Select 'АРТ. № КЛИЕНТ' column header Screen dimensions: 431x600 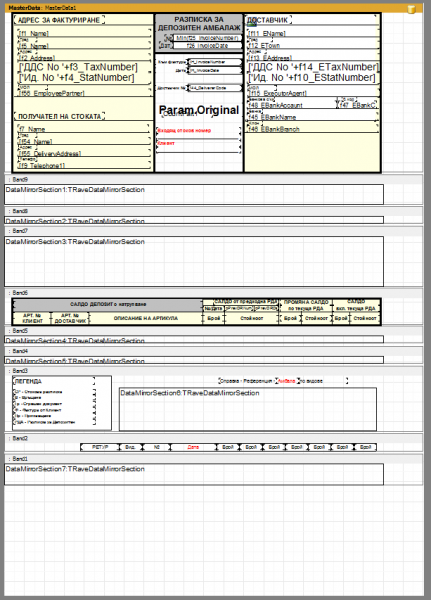[32, 318]
